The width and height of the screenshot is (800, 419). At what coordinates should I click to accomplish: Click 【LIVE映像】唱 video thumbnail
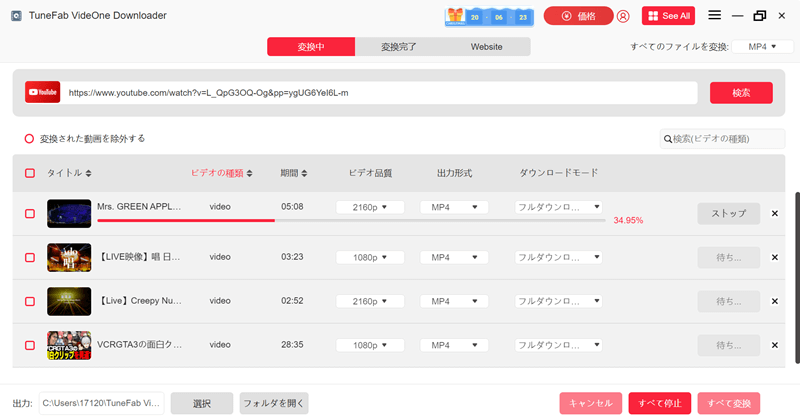(69, 257)
